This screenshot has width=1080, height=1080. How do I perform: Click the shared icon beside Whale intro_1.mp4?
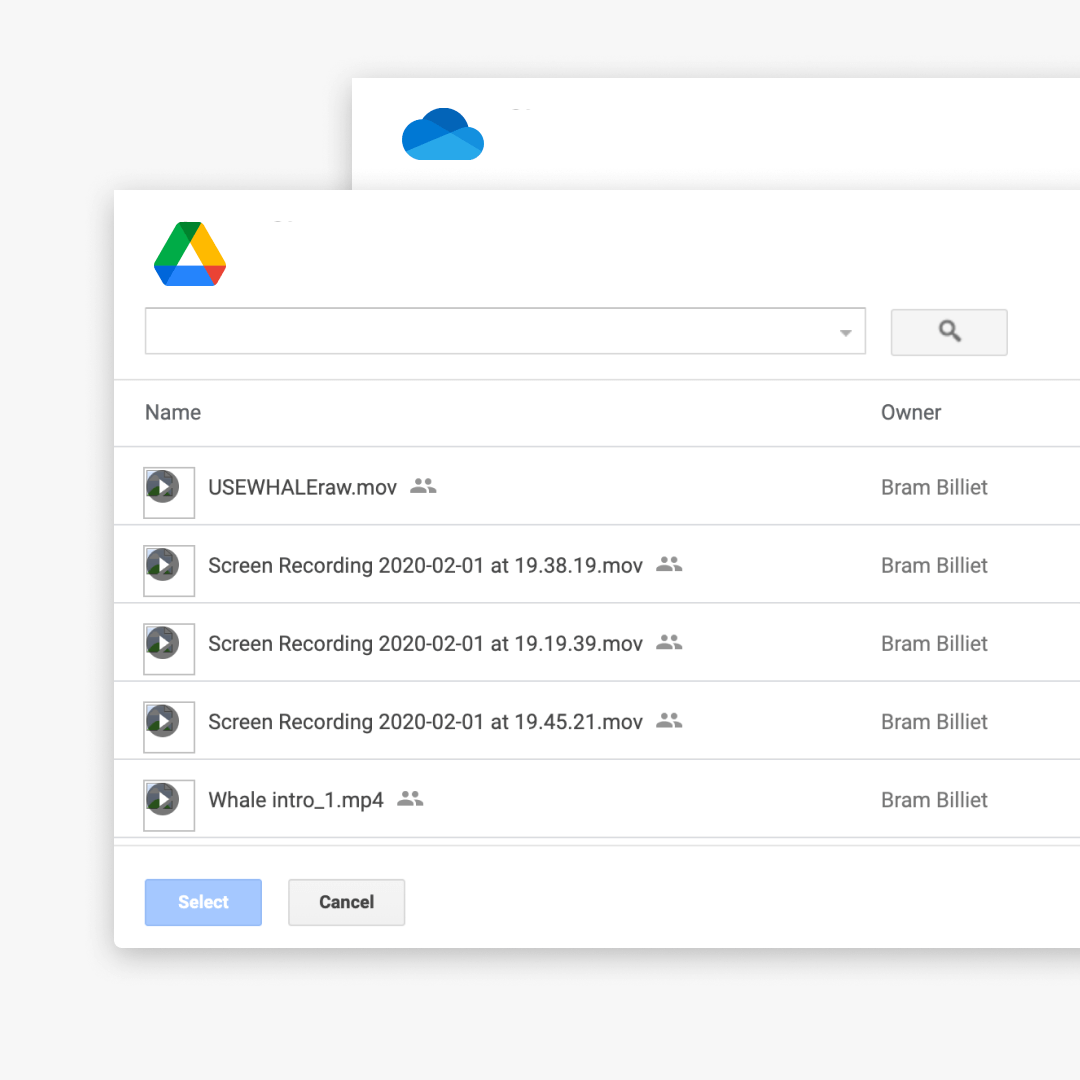[410, 798]
